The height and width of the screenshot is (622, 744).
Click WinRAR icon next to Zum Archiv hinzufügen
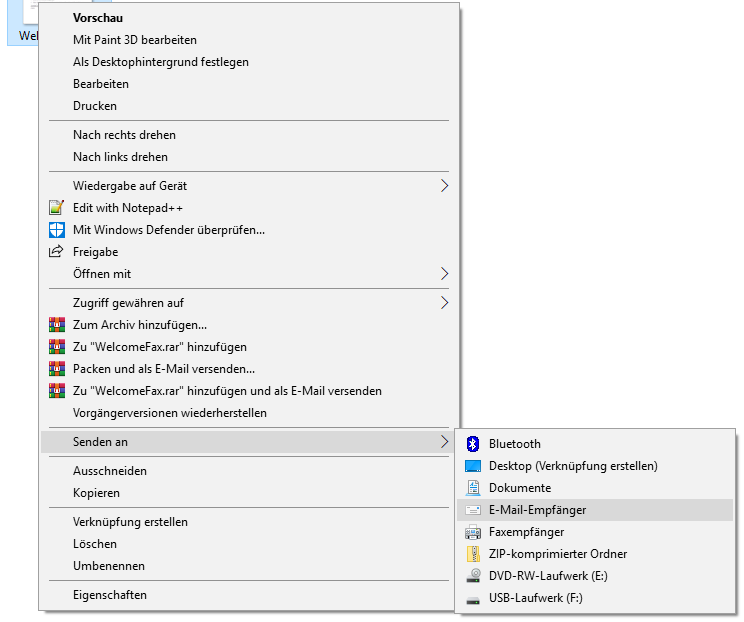tap(56, 325)
